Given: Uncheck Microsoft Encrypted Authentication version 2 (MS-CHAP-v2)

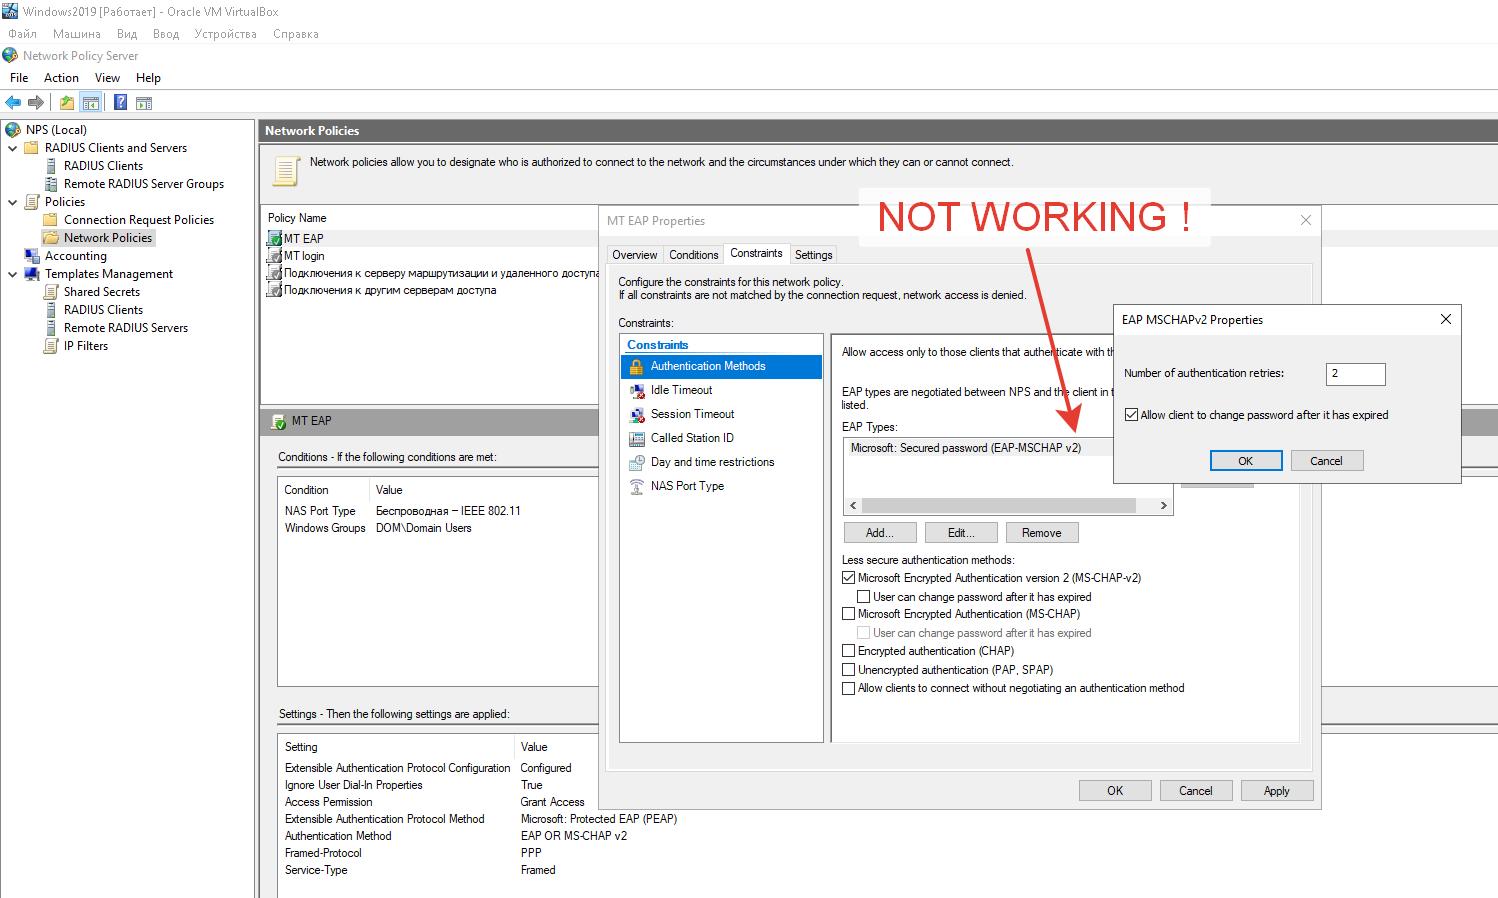Looking at the screenshot, I should click(x=849, y=578).
